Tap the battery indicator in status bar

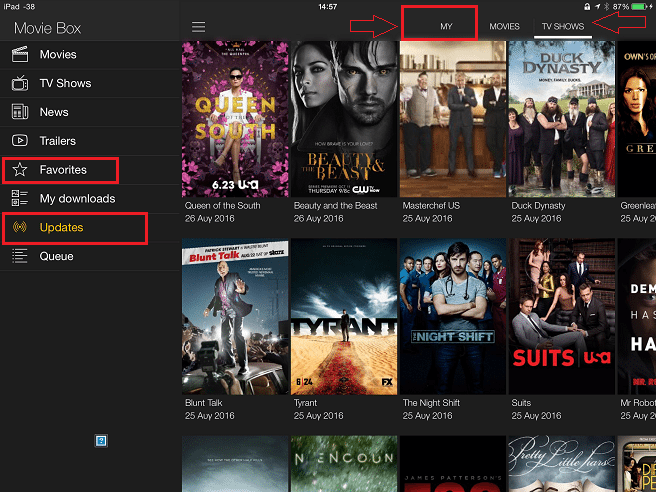coord(639,7)
